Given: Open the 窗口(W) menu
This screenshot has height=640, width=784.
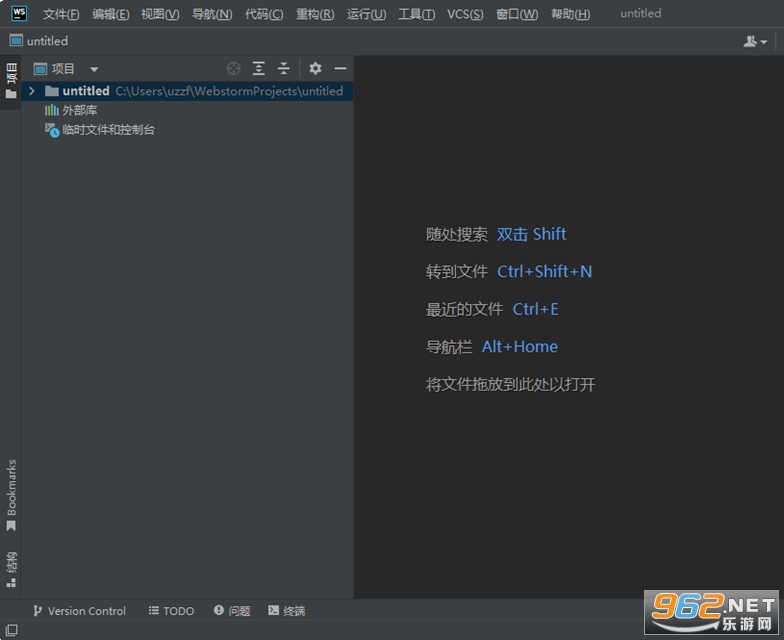Looking at the screenshot, I should click(517, 14).
